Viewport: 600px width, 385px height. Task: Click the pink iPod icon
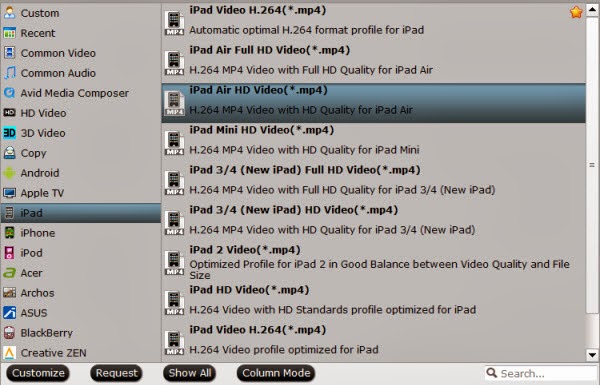pos(9,253)
